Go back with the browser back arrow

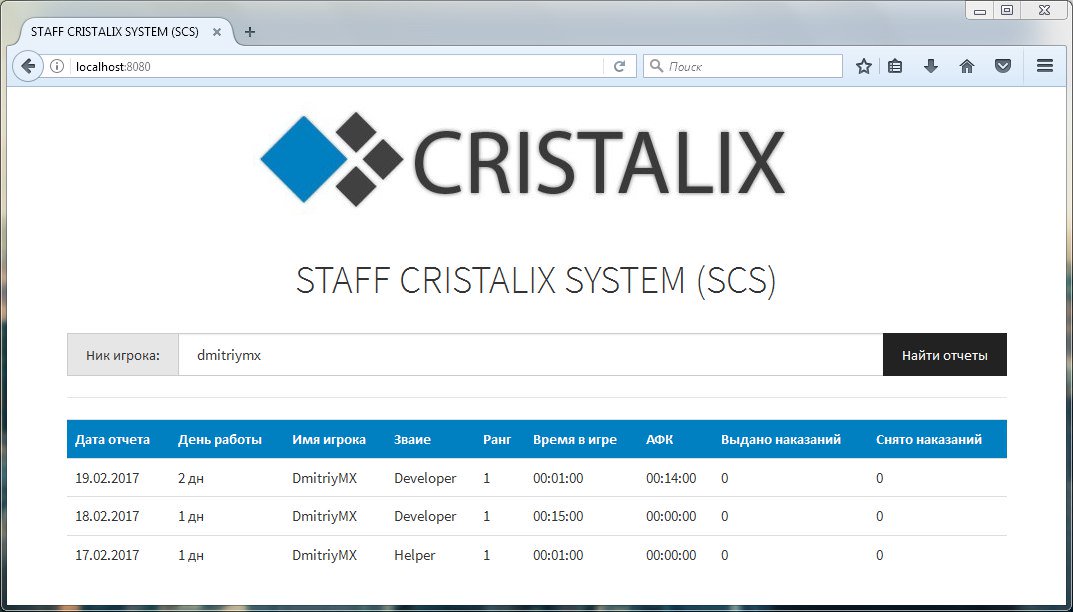pyautogui.click(x=27, y=66)
